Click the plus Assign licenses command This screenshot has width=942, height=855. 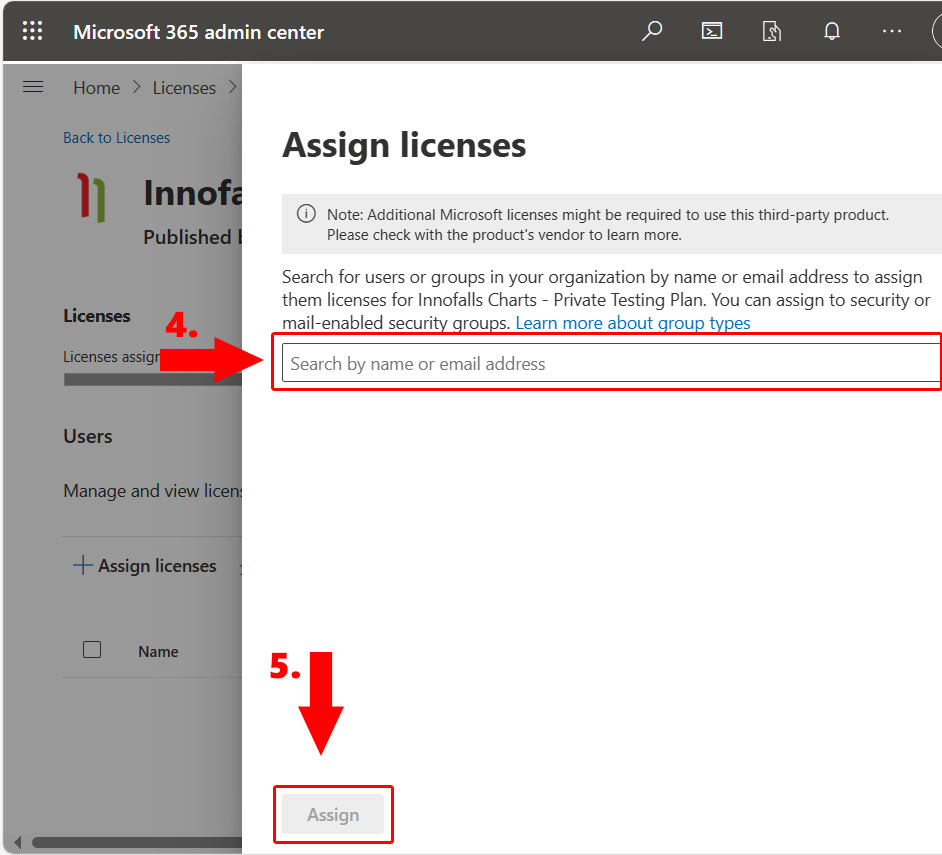coord(145,566)
